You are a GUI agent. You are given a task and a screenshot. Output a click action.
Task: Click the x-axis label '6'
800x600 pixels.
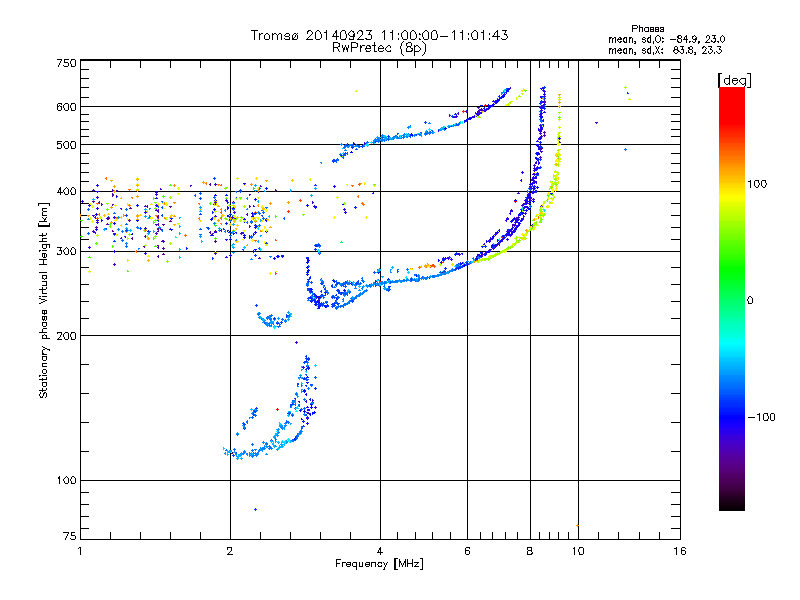coord(467,551)
